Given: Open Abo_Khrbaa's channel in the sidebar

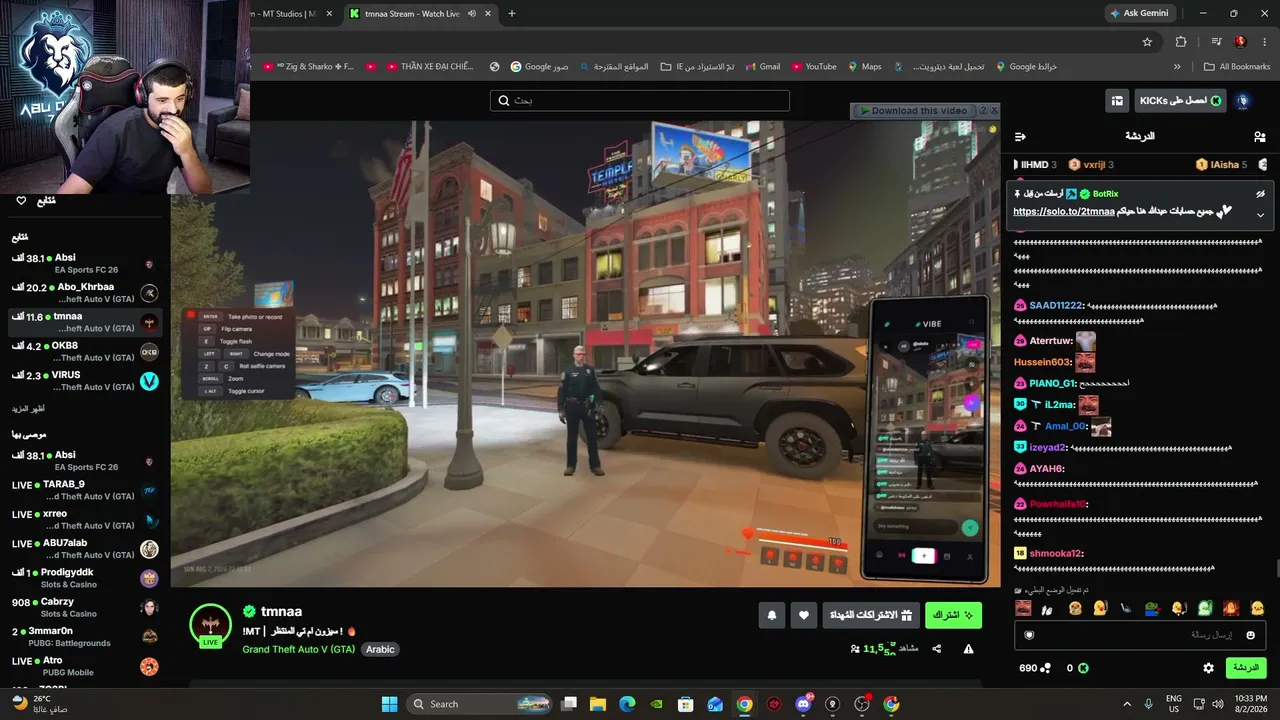Looking at the screenshot, I should pos(85,293).
